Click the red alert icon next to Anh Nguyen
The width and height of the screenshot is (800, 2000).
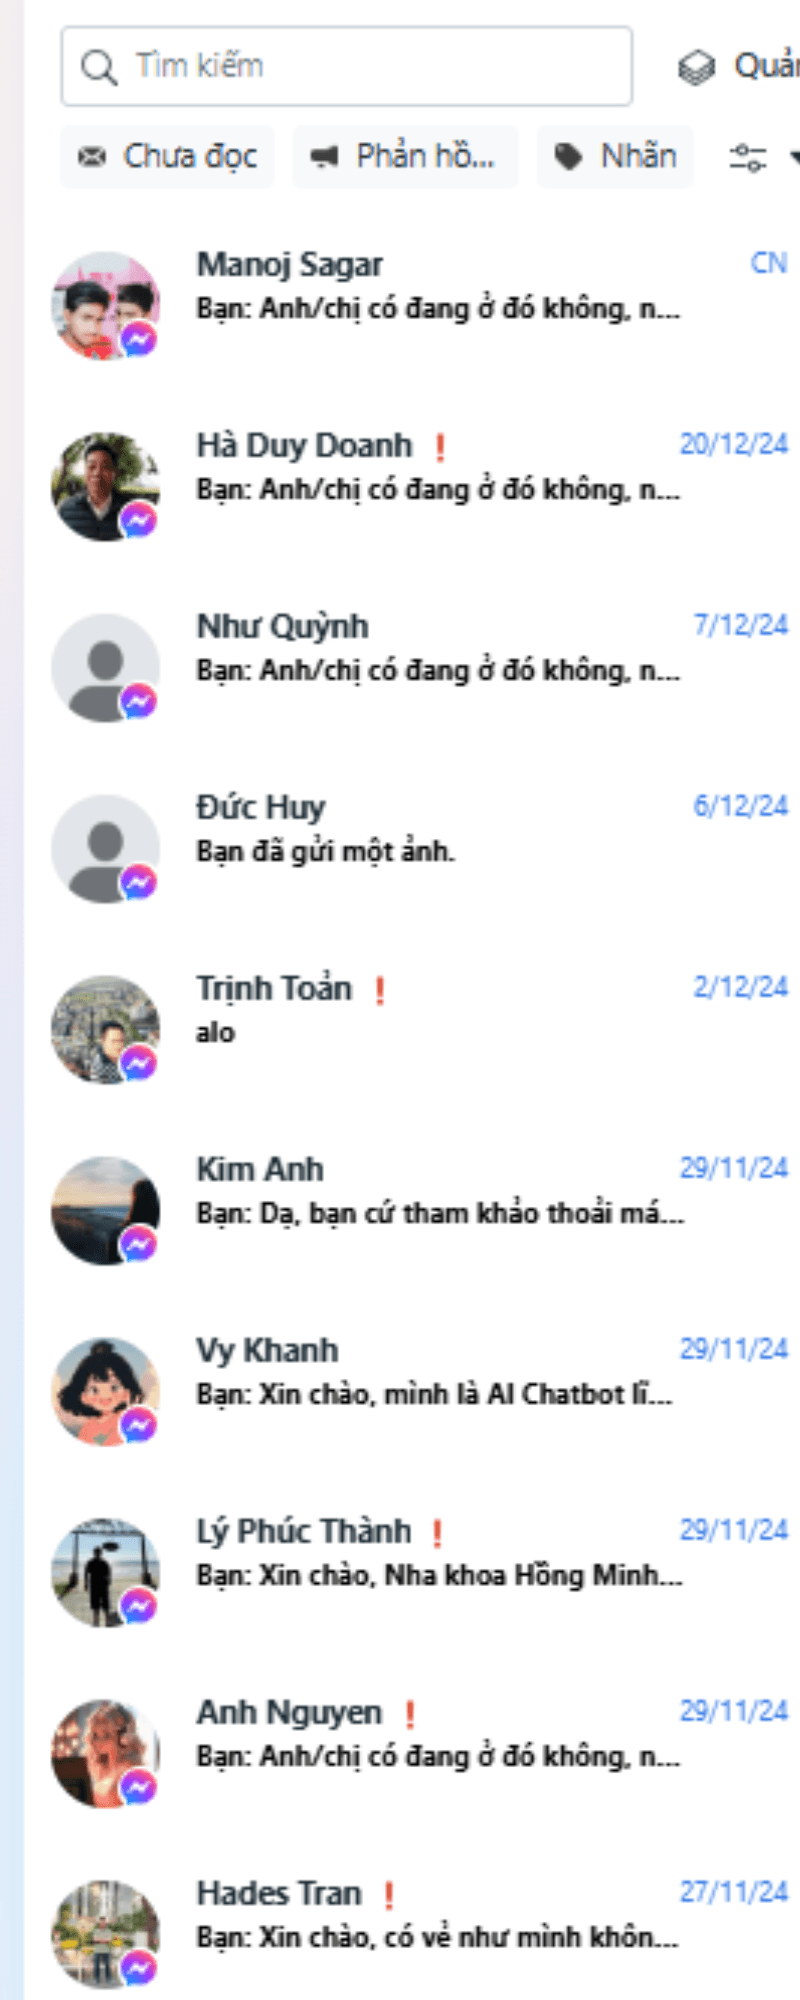coord(410,1714)
